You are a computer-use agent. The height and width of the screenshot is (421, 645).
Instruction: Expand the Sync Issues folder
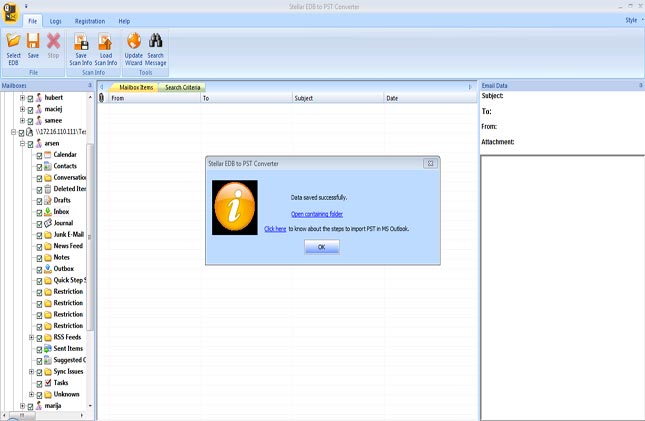(x=31, y=371)
